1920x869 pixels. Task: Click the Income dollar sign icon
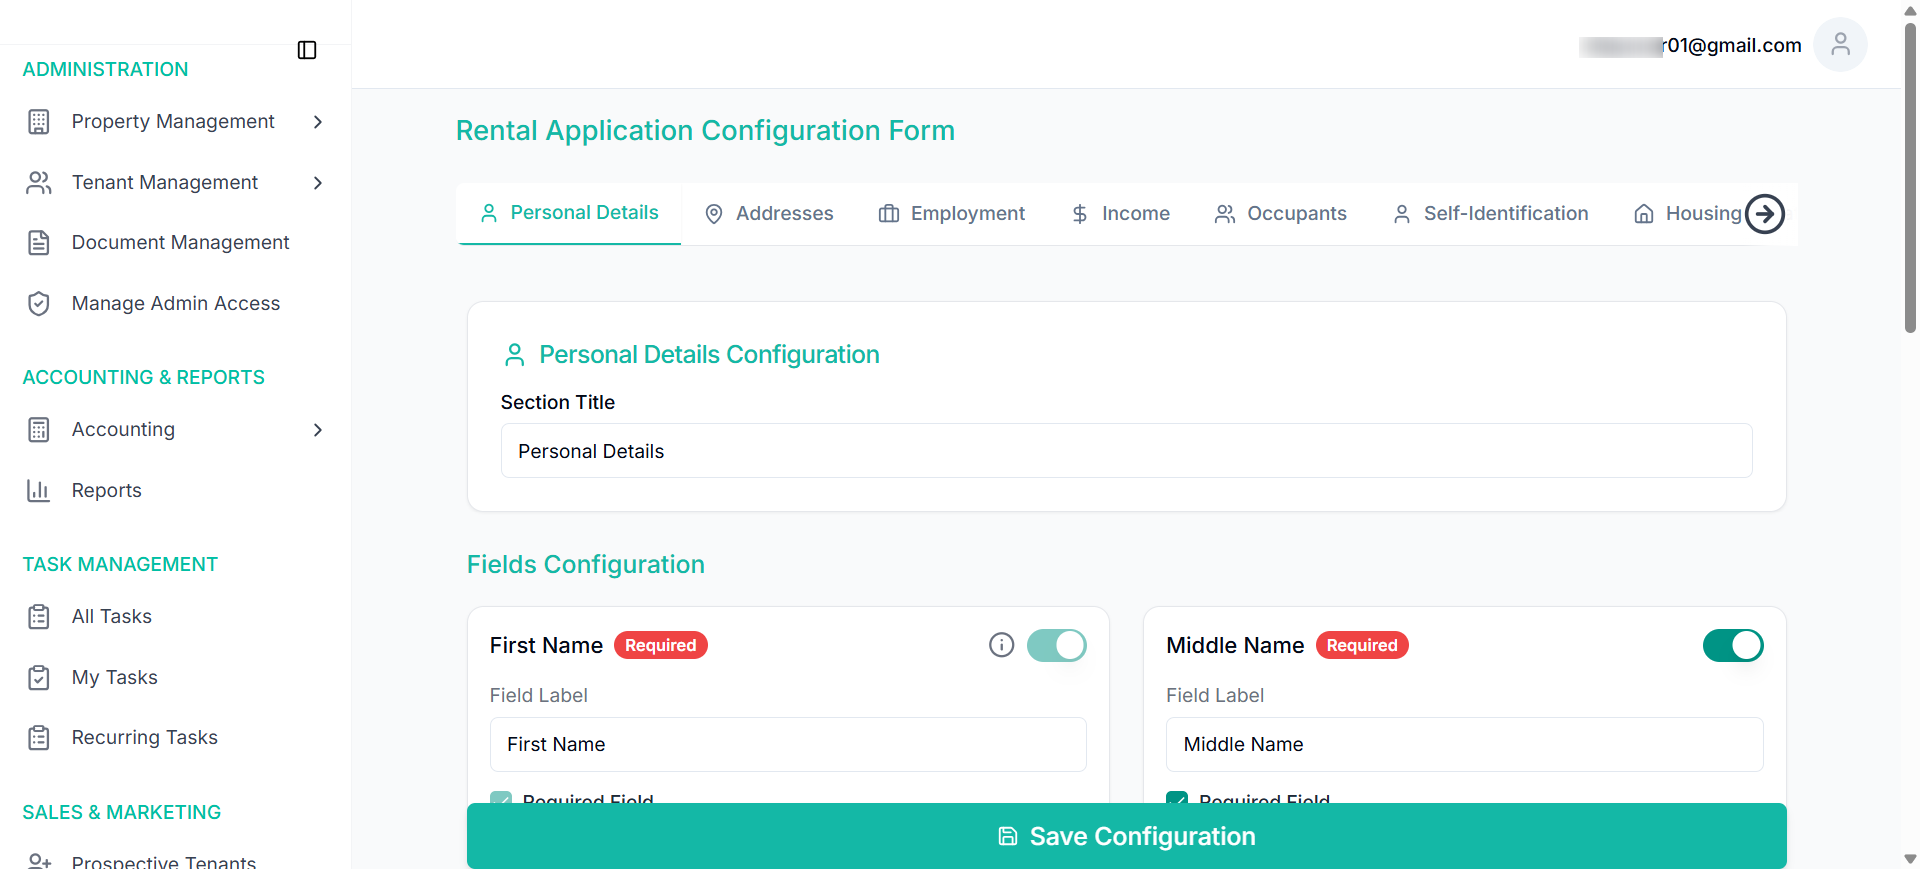coord(1080,214)
